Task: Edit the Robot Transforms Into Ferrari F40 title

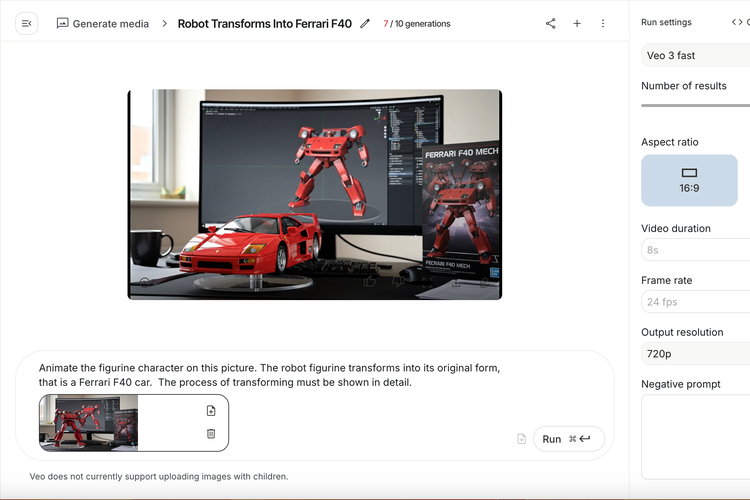Action: pos(365,23)
